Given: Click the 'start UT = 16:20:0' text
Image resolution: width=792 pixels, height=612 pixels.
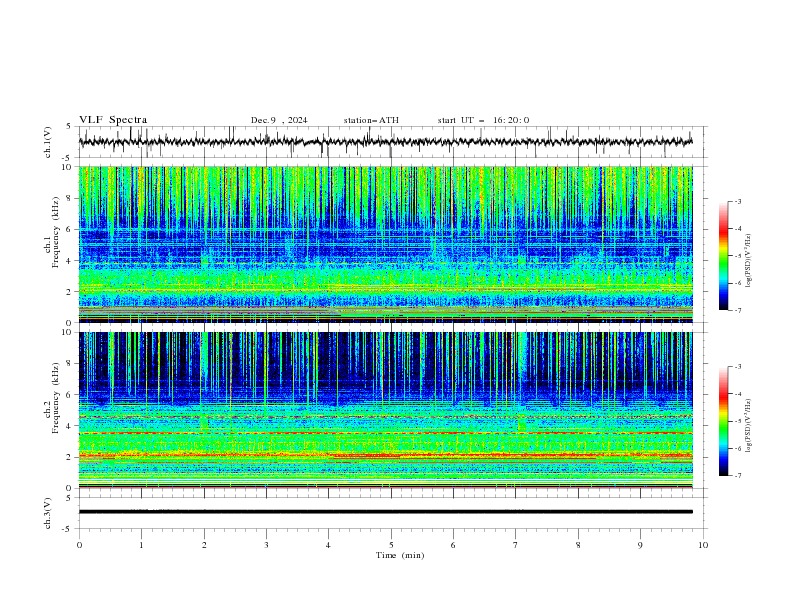Looking at the screenshot, I should 483,120.
